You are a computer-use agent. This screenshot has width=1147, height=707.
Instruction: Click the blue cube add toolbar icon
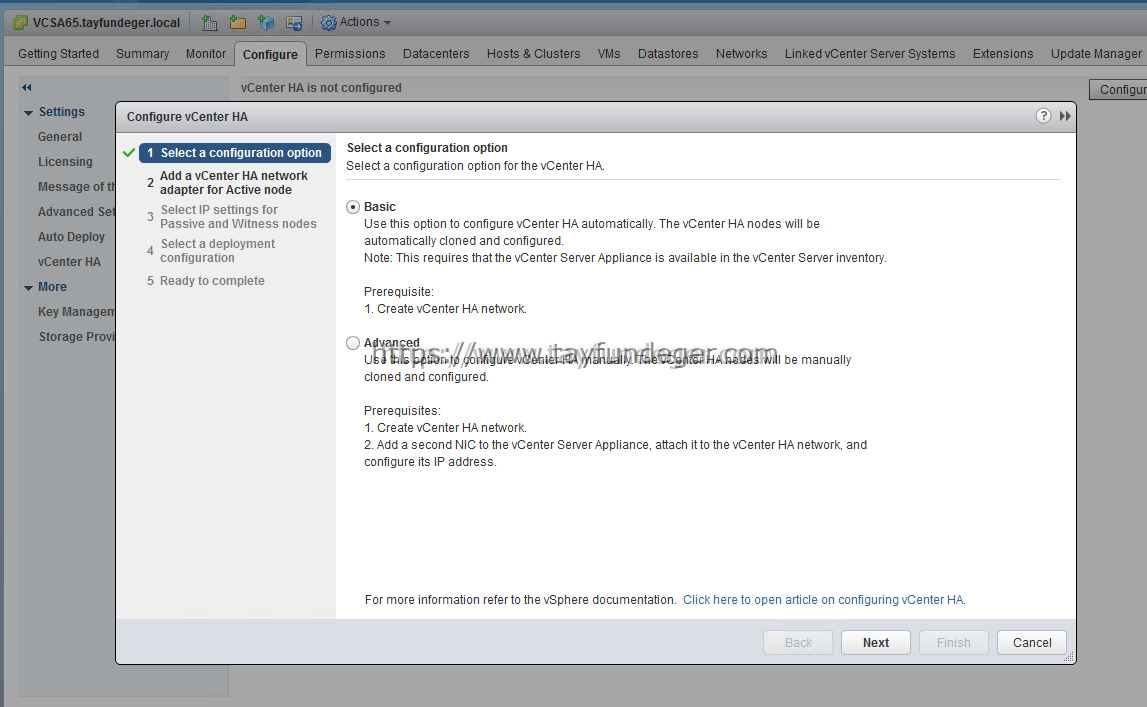(x=266, y=23)
